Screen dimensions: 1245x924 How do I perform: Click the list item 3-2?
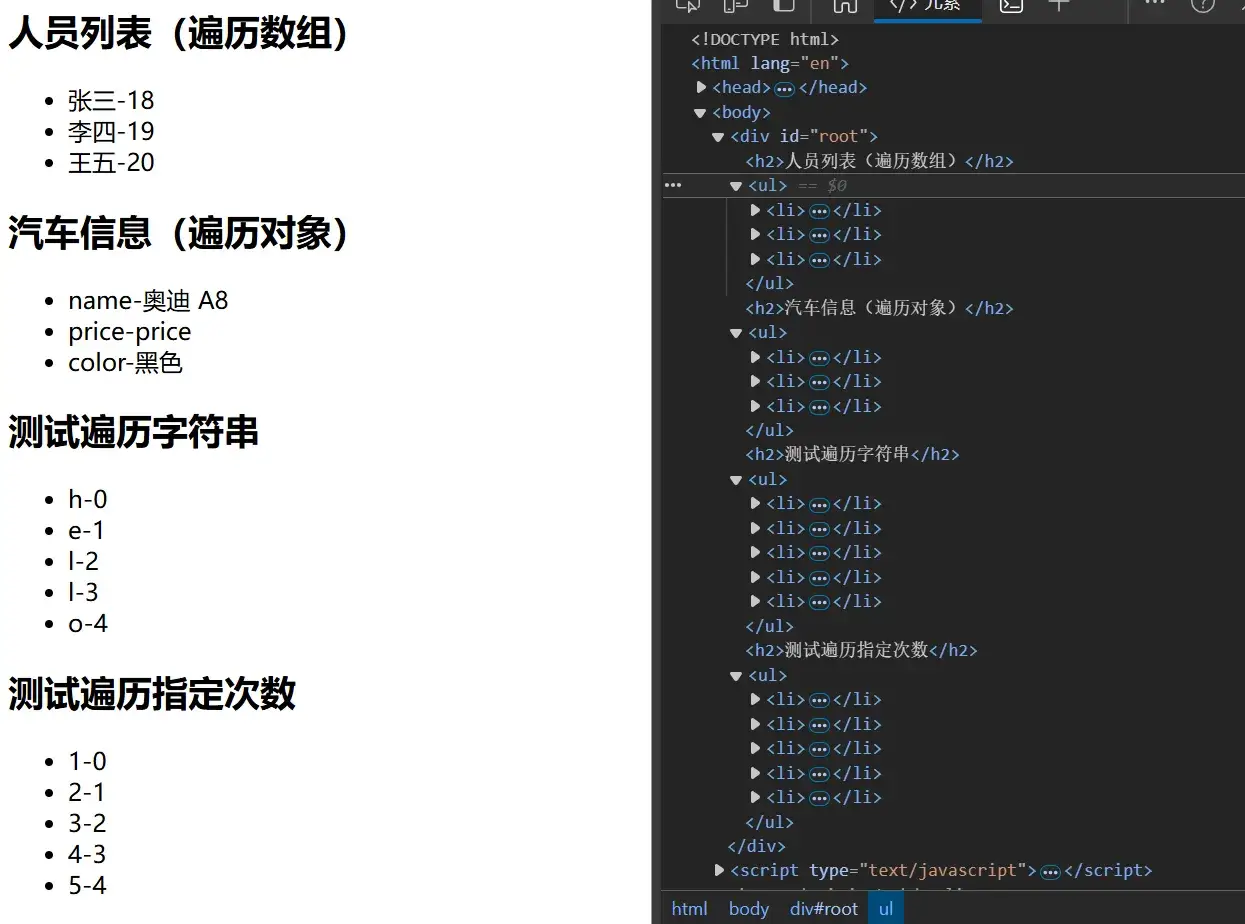87,824
